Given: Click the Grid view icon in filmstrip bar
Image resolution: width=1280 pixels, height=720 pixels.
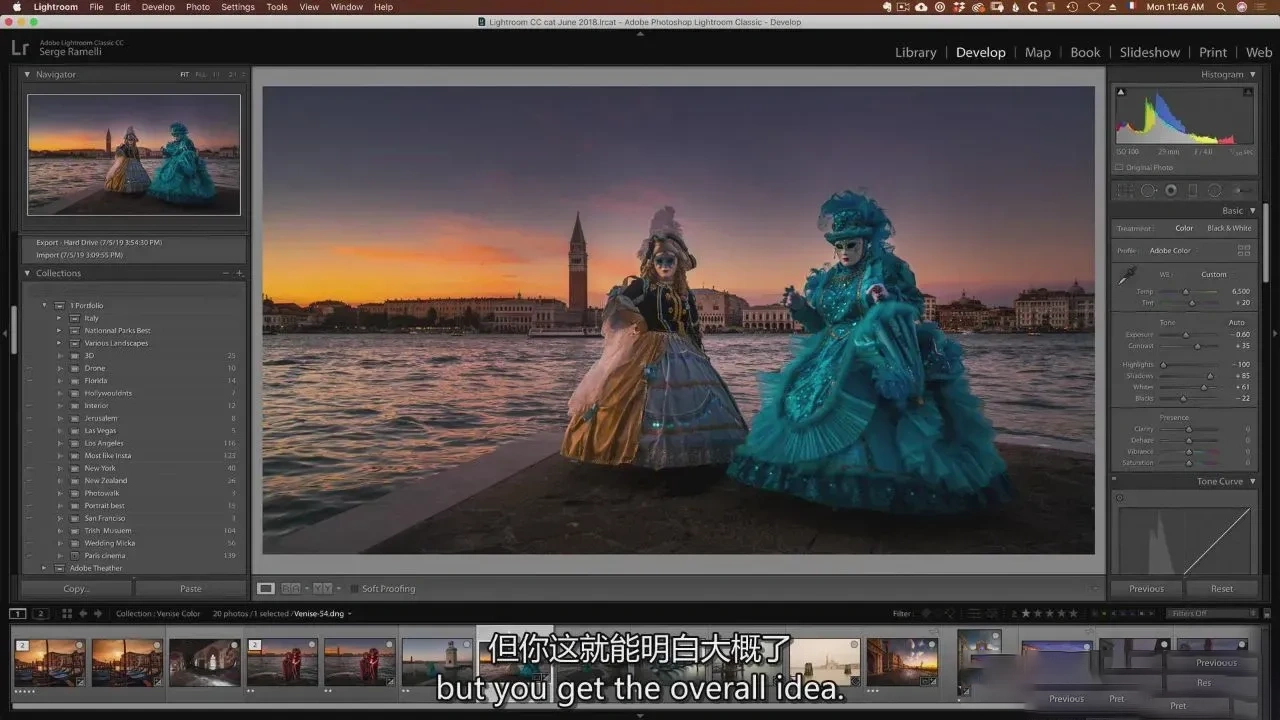Looking at the screenshot, I should pyautogui.click(x=68, y=613).
